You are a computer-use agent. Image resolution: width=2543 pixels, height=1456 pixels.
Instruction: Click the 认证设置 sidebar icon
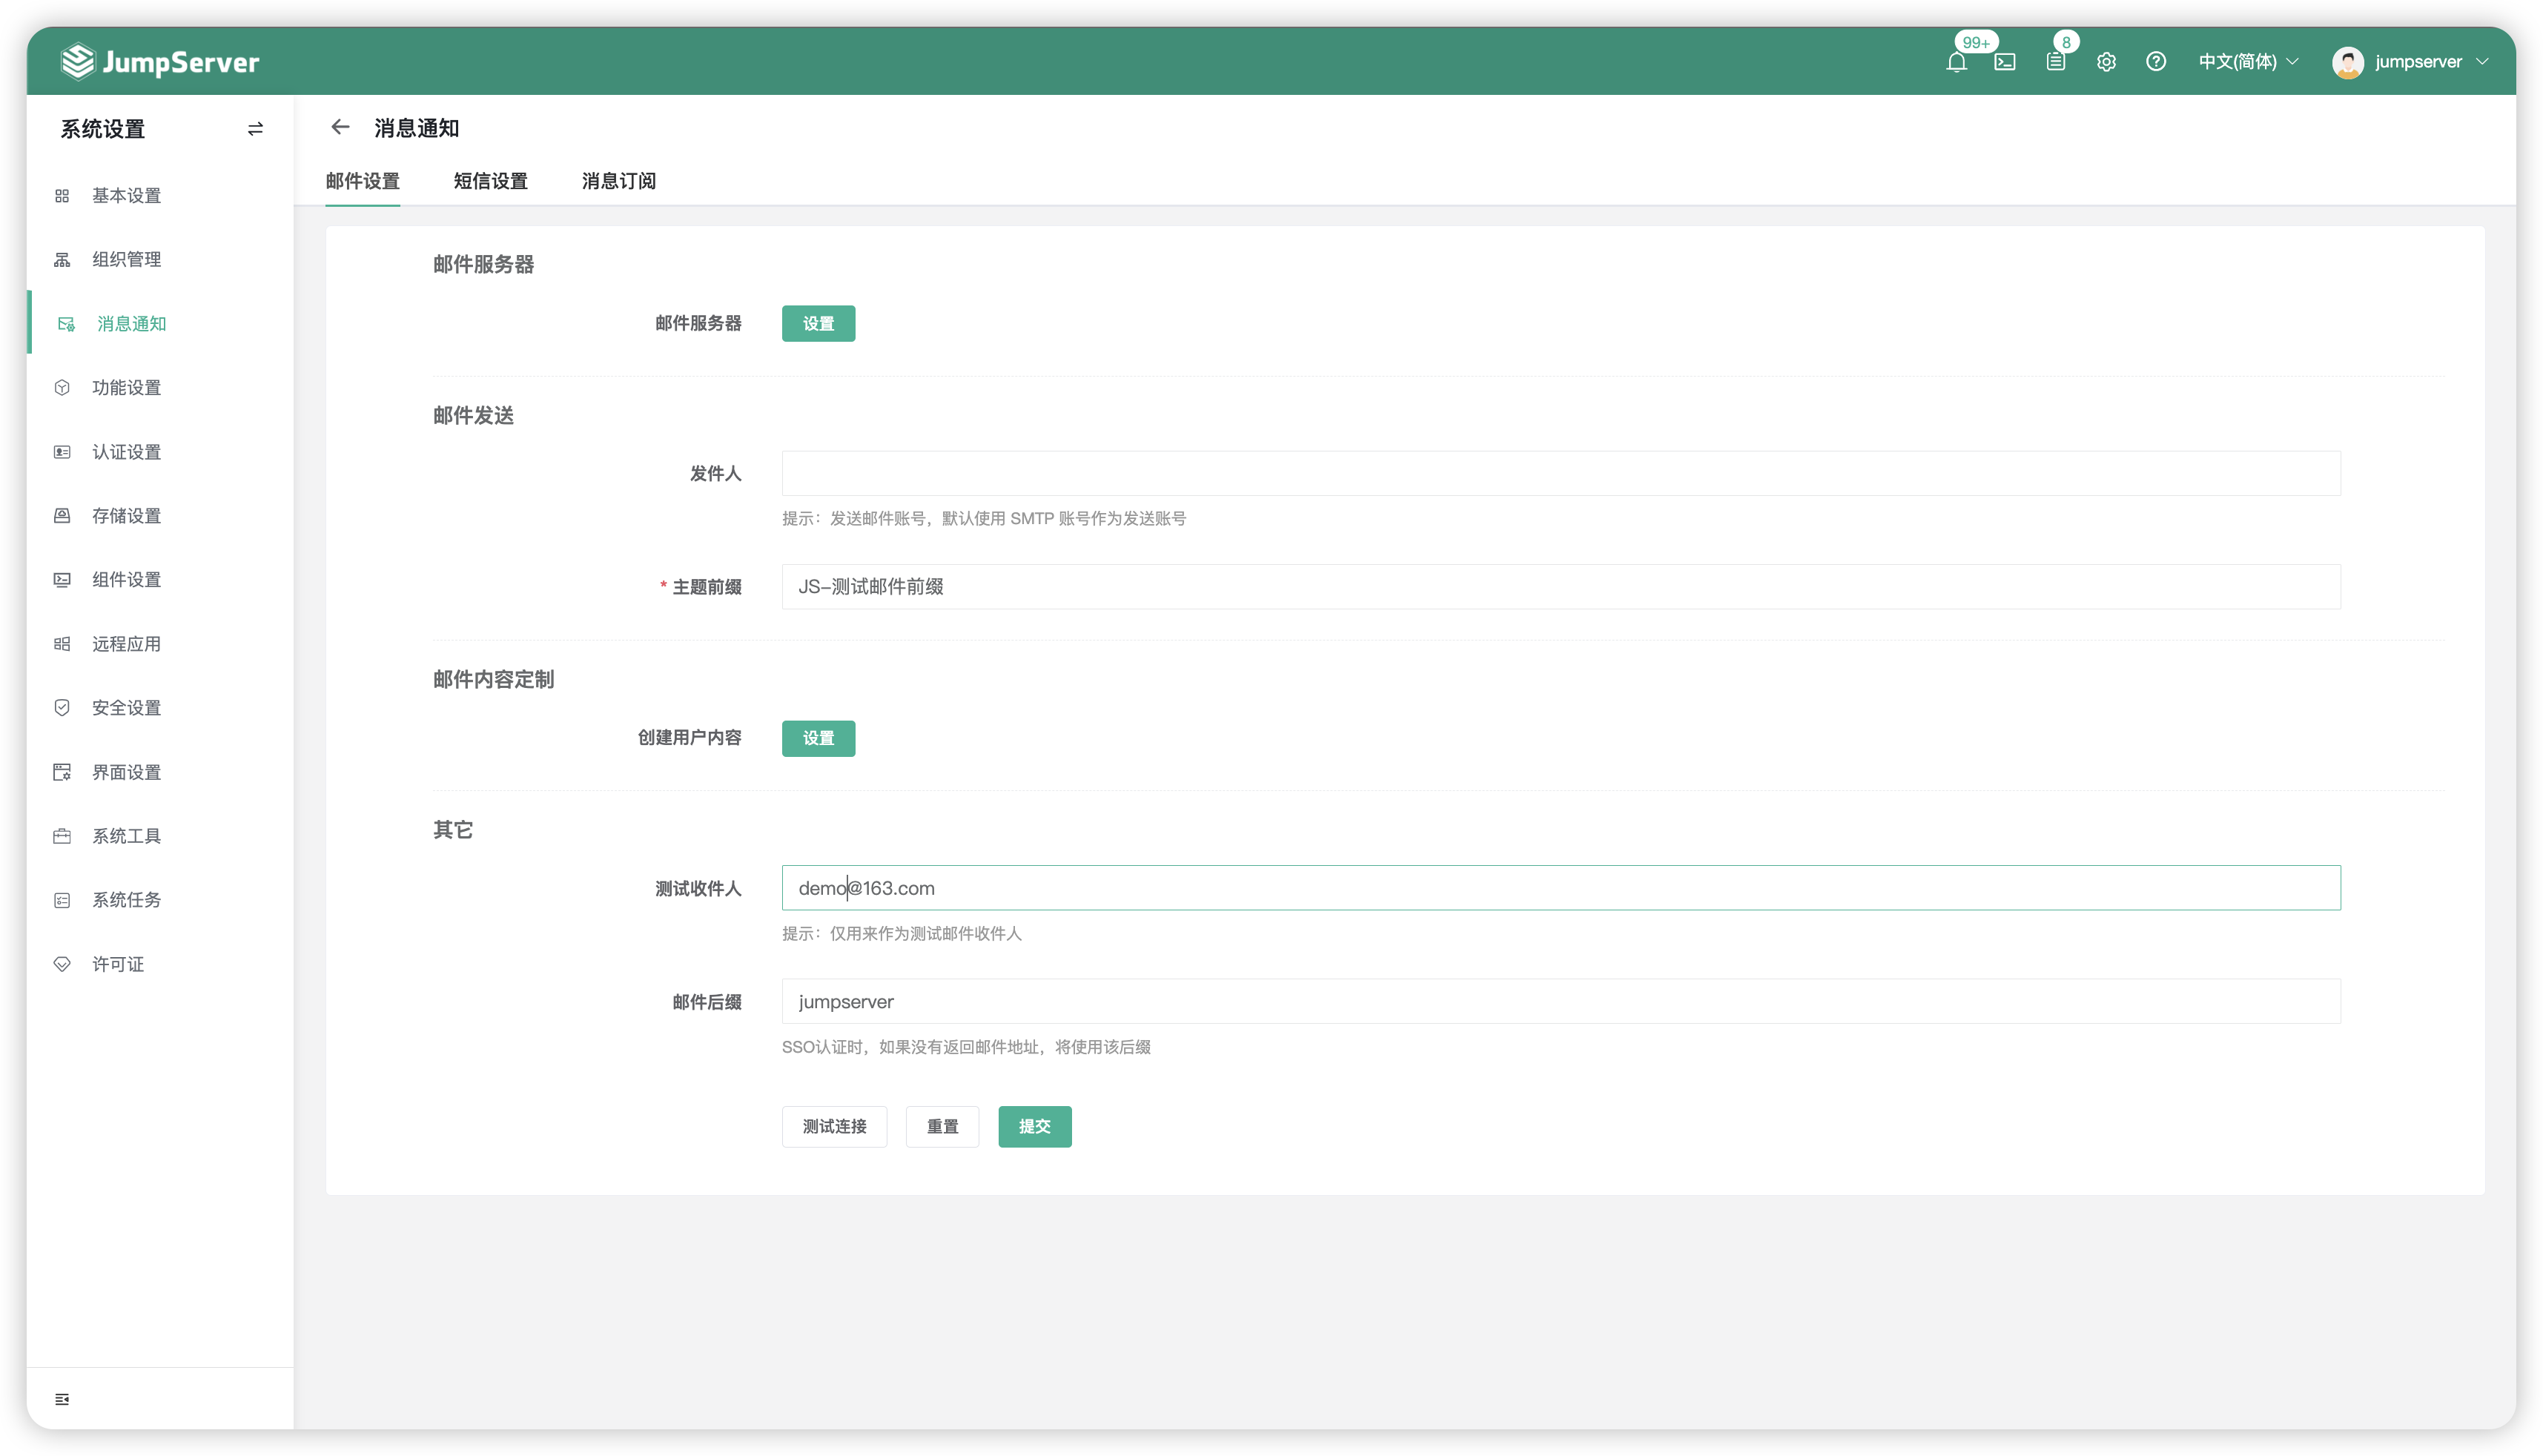(62, 452)
